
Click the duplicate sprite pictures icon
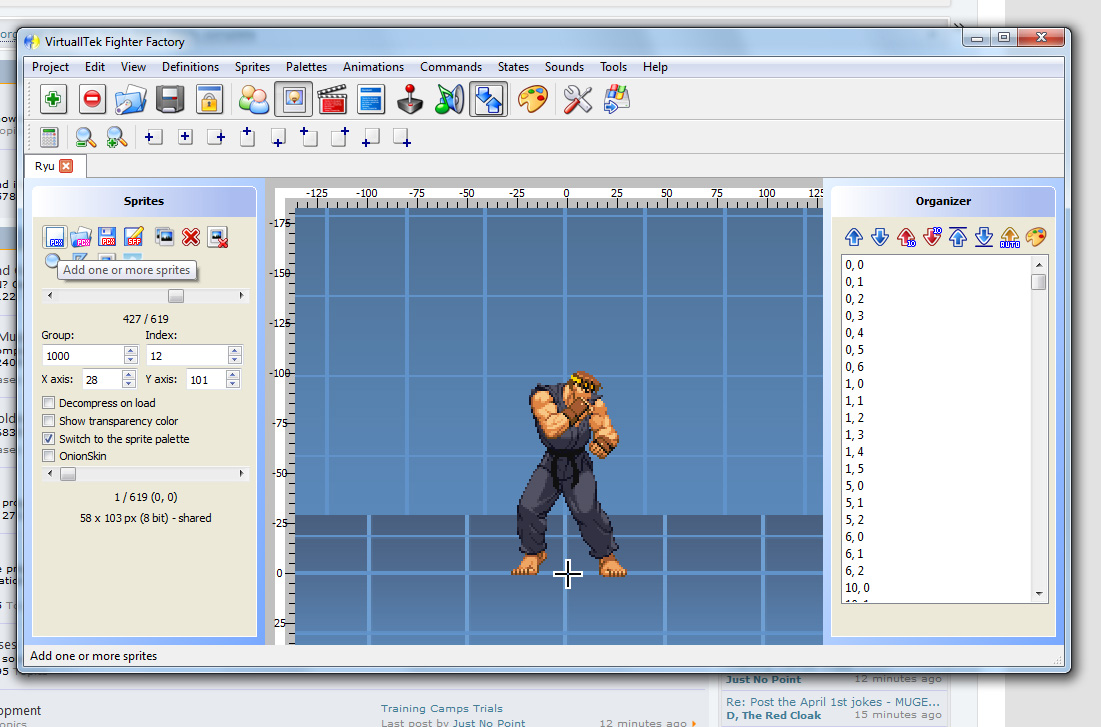[x=164, y=237]
